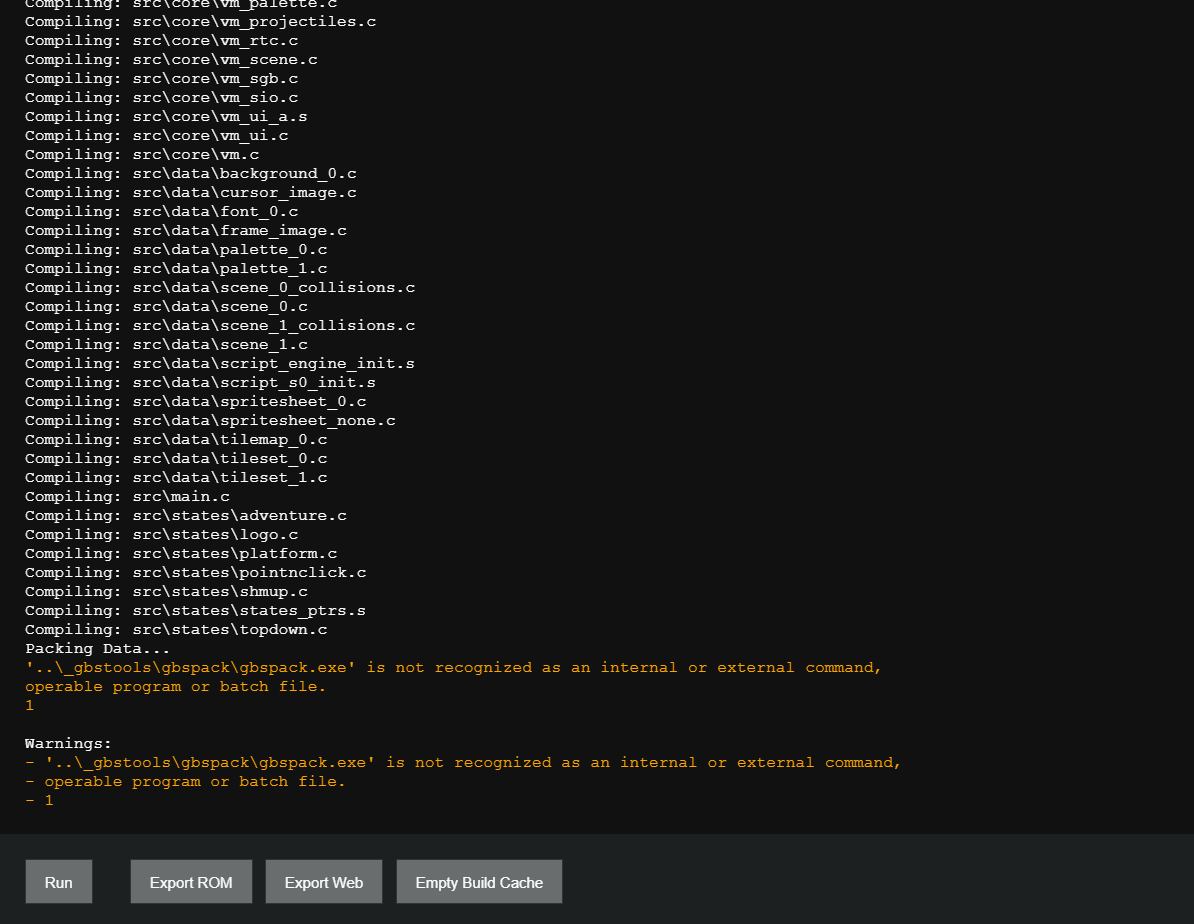
Task: Click log line for src\data\background_0.c
Action: click(x=190, y=173)
